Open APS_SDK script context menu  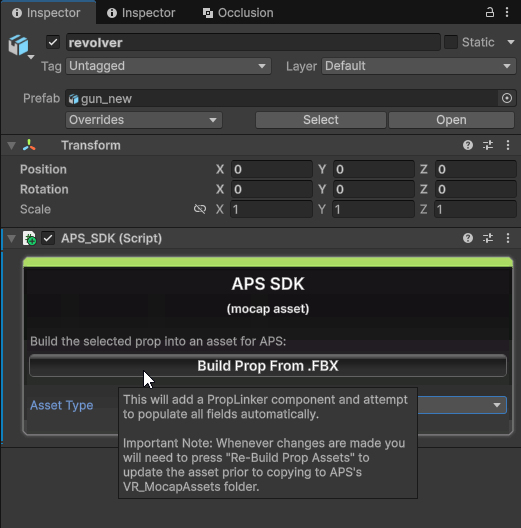click(508, 238)
